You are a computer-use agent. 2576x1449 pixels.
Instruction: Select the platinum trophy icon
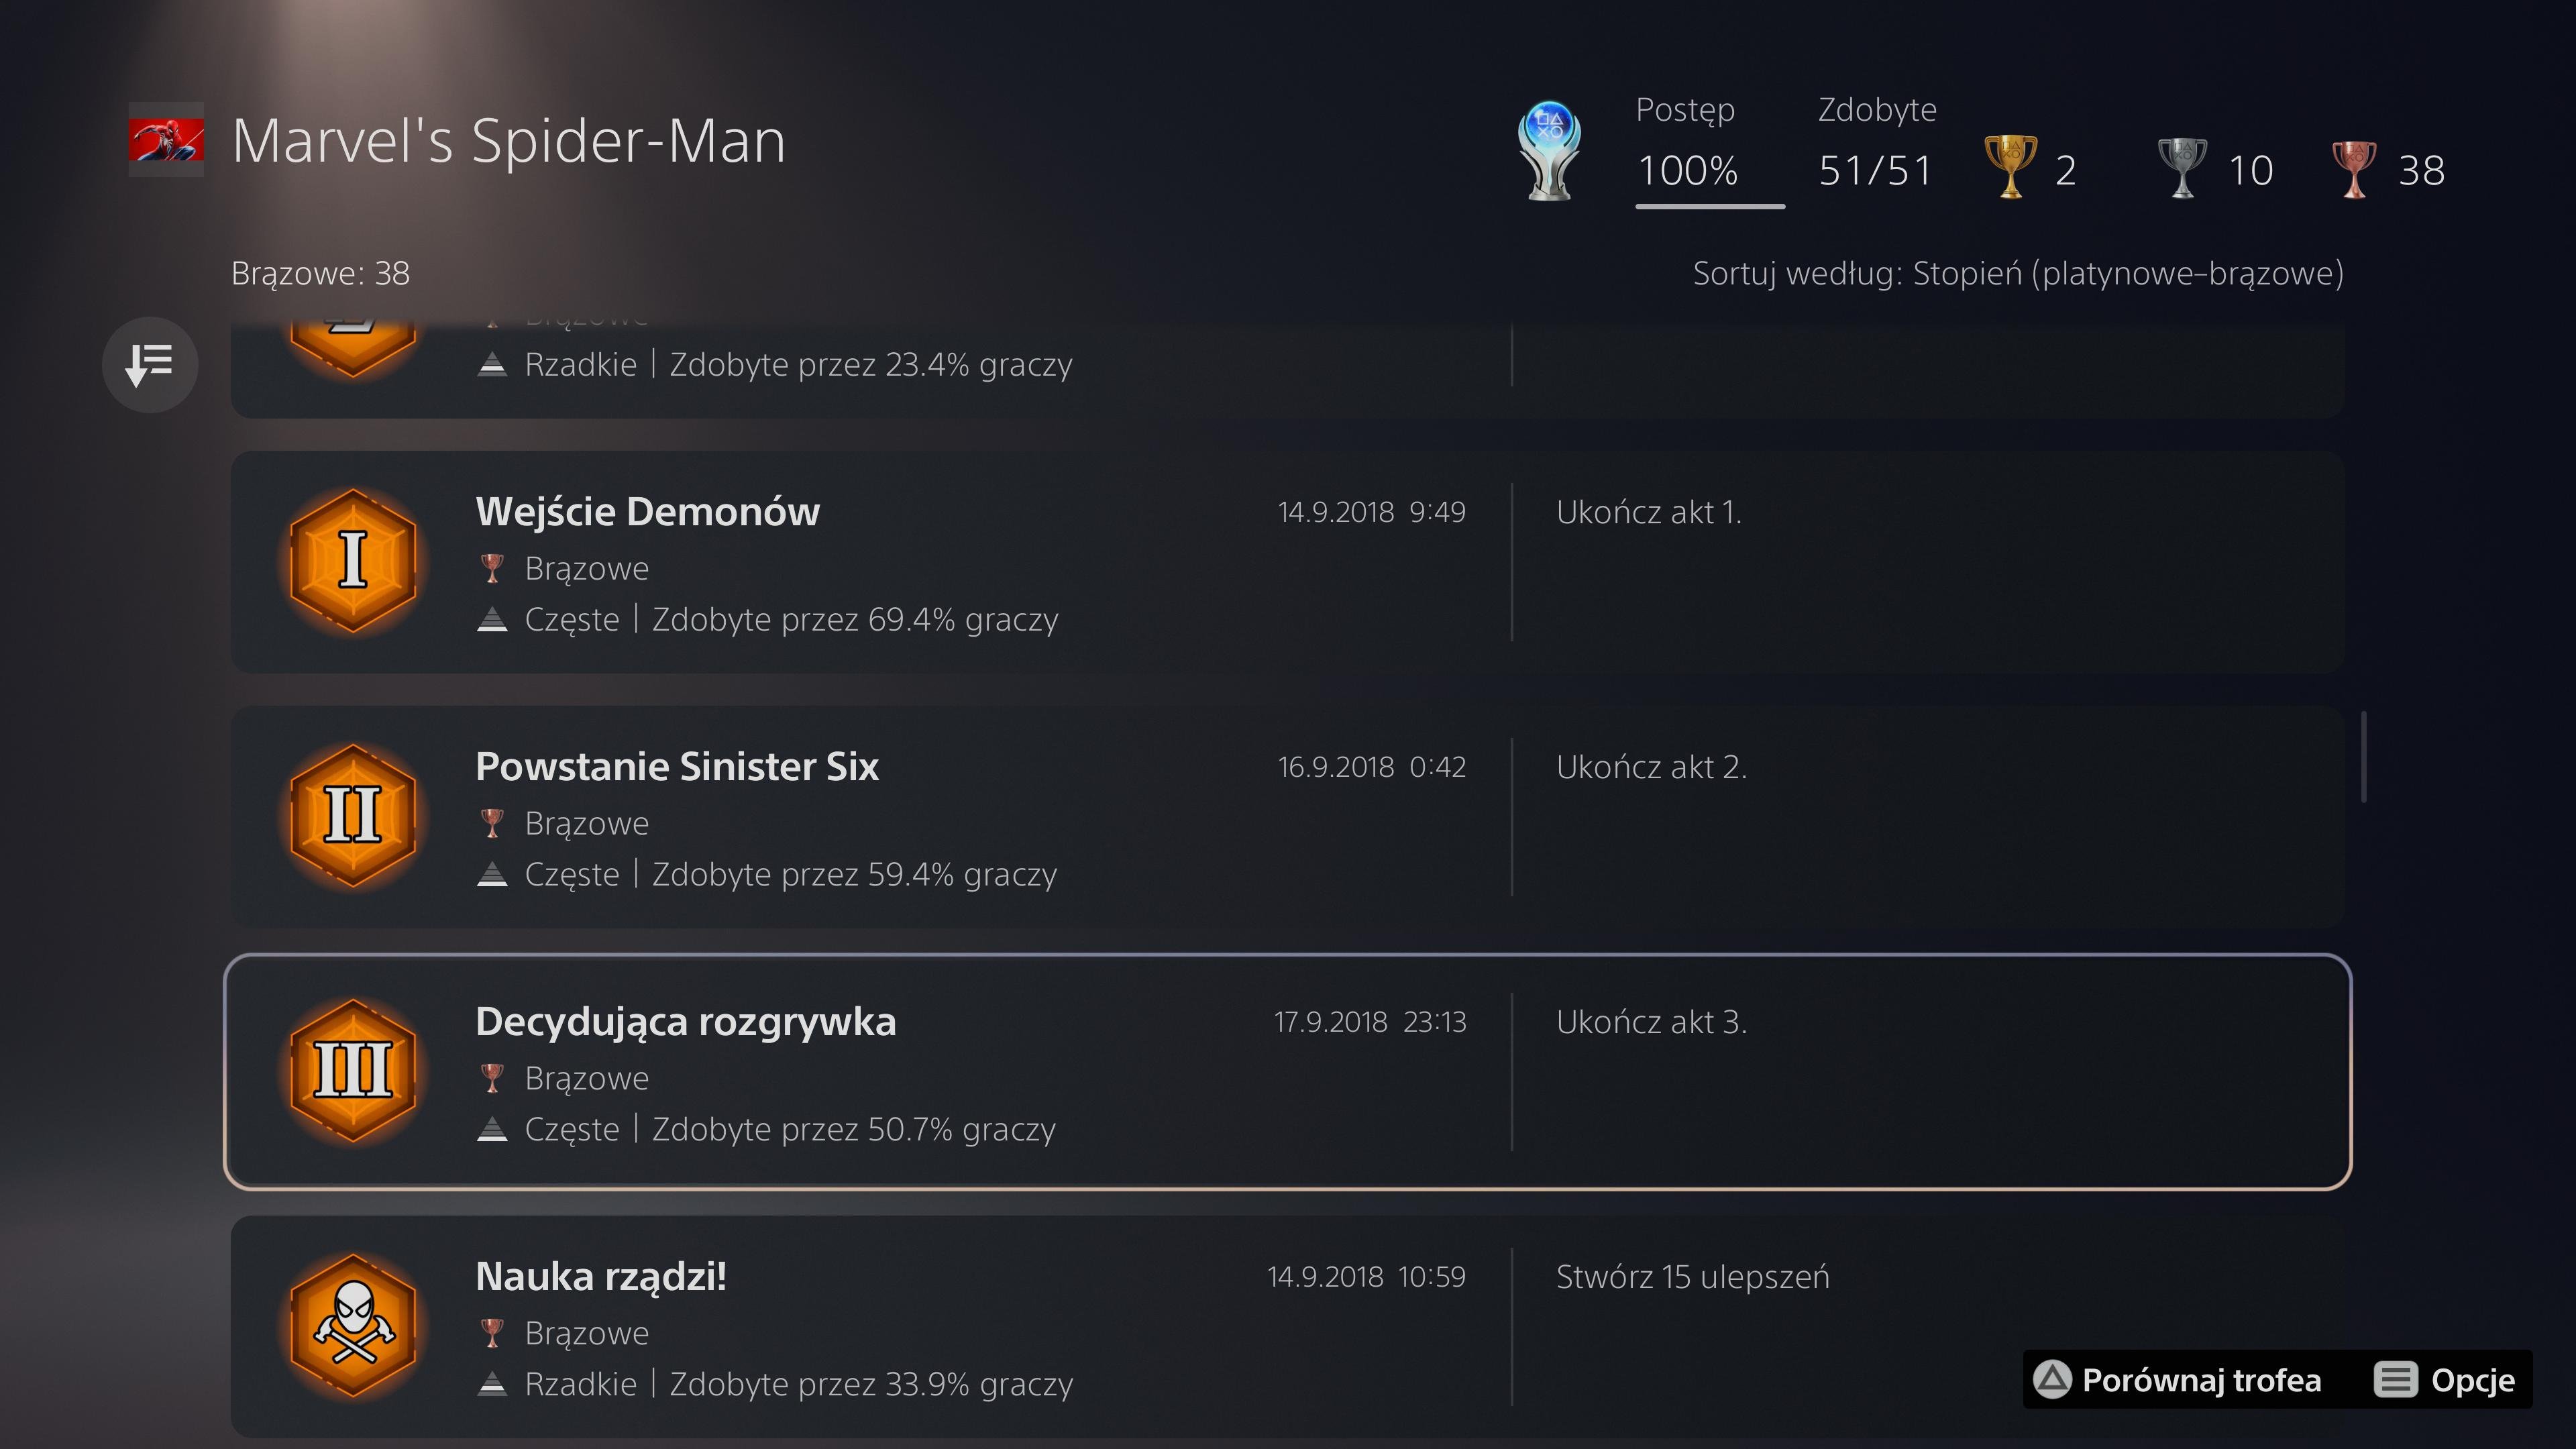(1549, 151)
